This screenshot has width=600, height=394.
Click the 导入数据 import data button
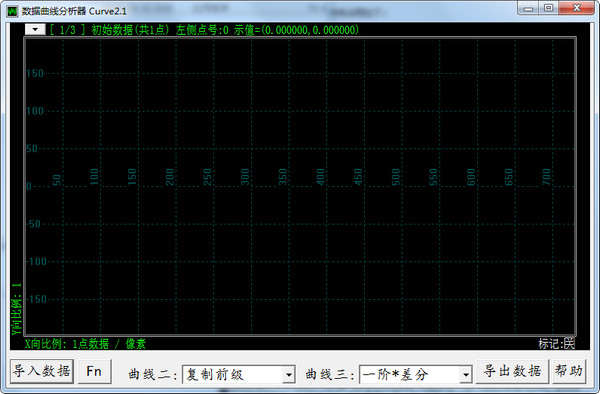click(42, 371)
